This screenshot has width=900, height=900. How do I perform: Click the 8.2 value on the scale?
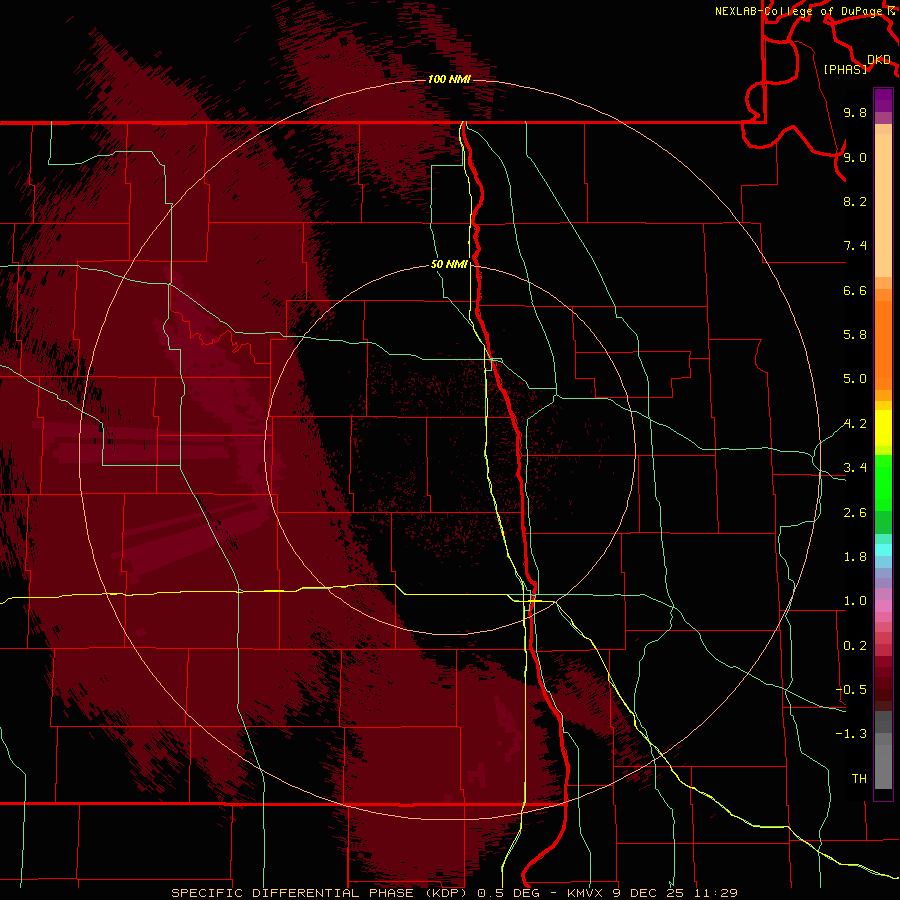[855, 201]
